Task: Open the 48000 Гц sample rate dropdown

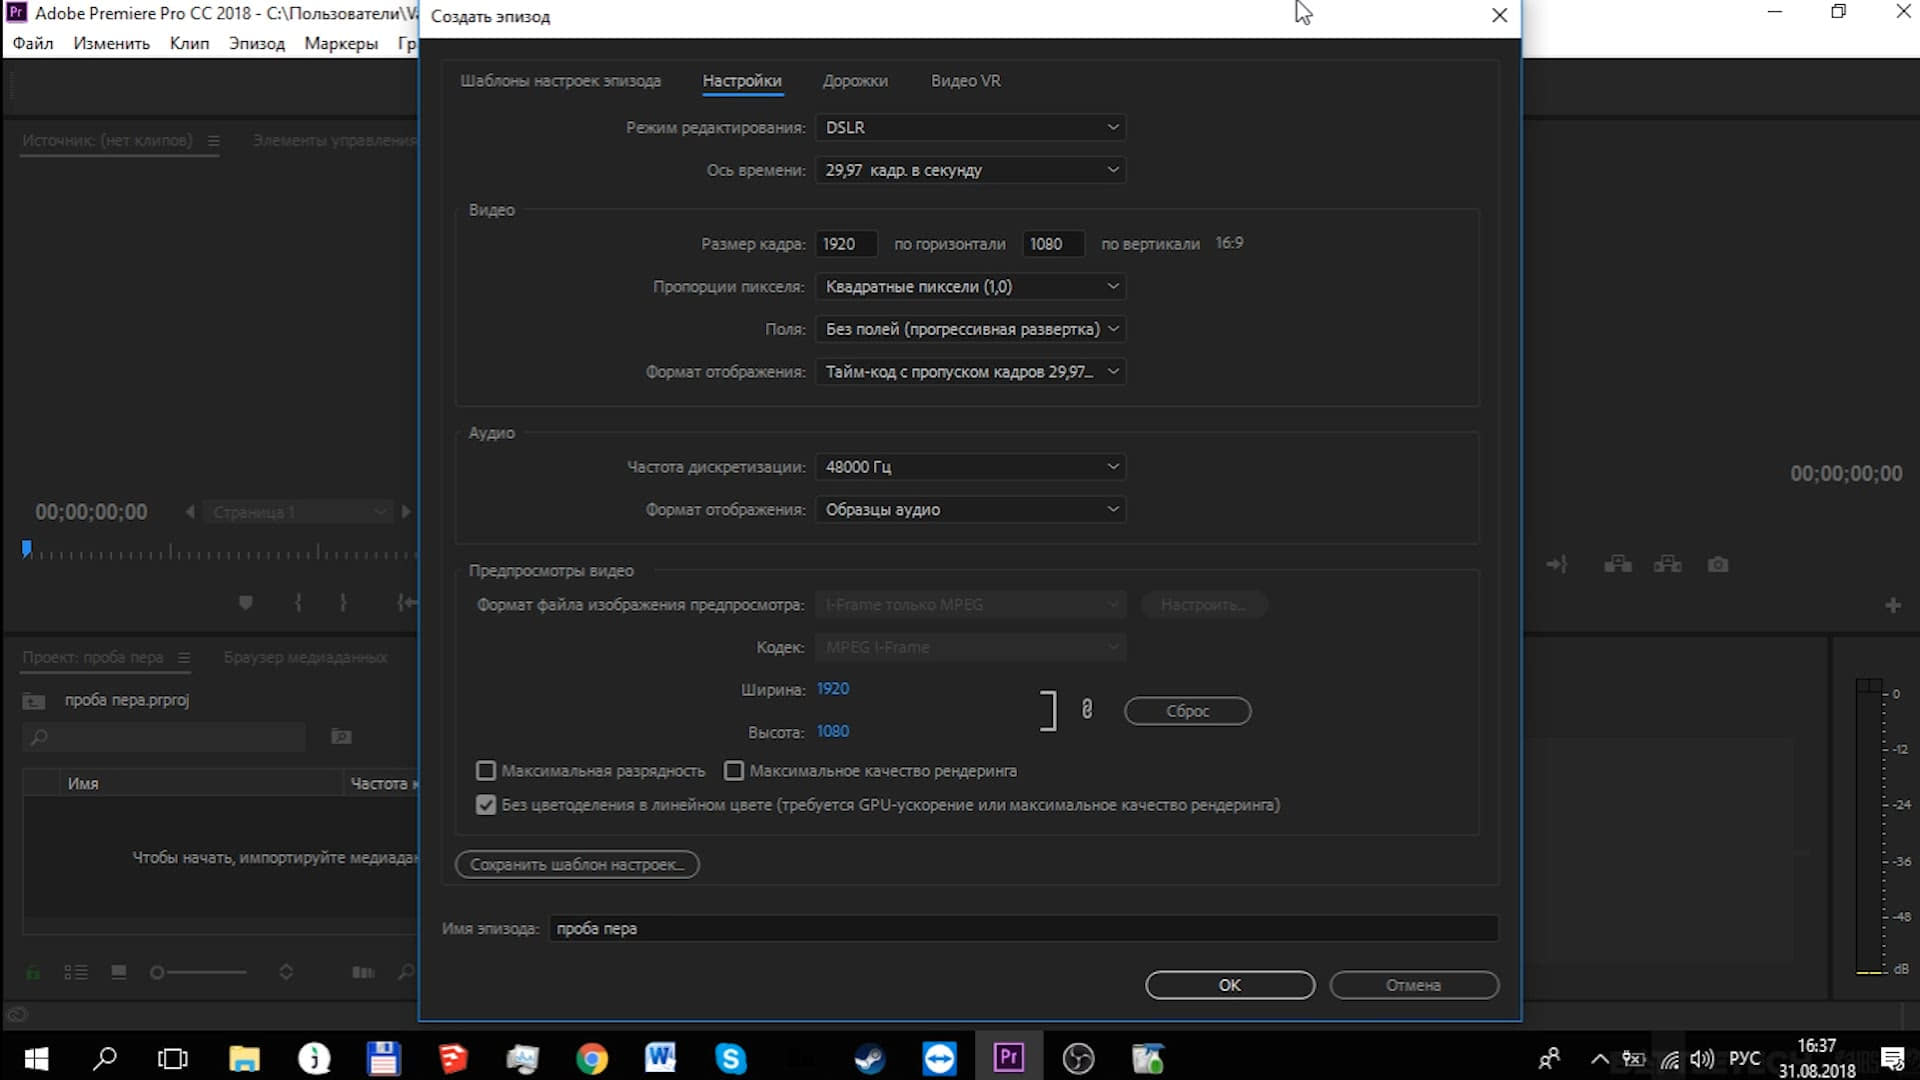Action: point(970,467)
